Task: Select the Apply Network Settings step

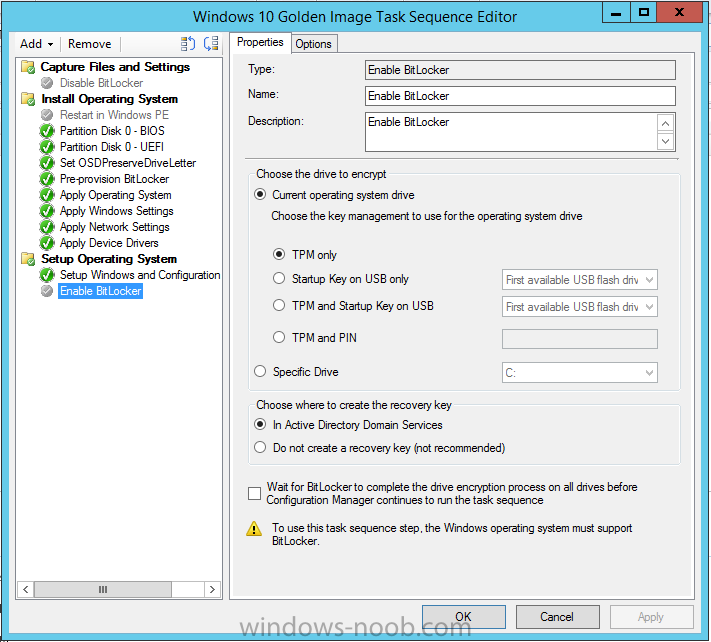Action: tap(114, 227)
